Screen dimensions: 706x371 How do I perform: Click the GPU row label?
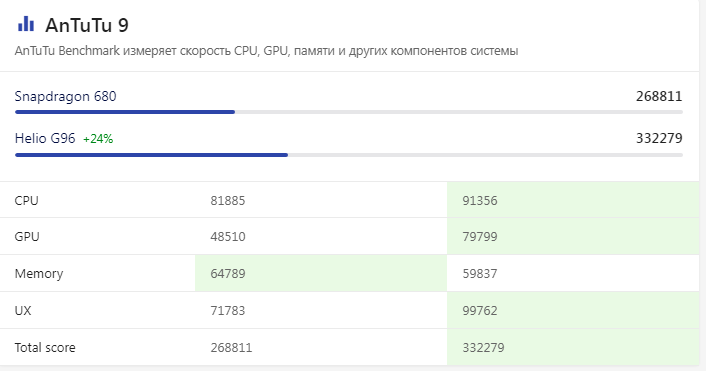[27, 237]
